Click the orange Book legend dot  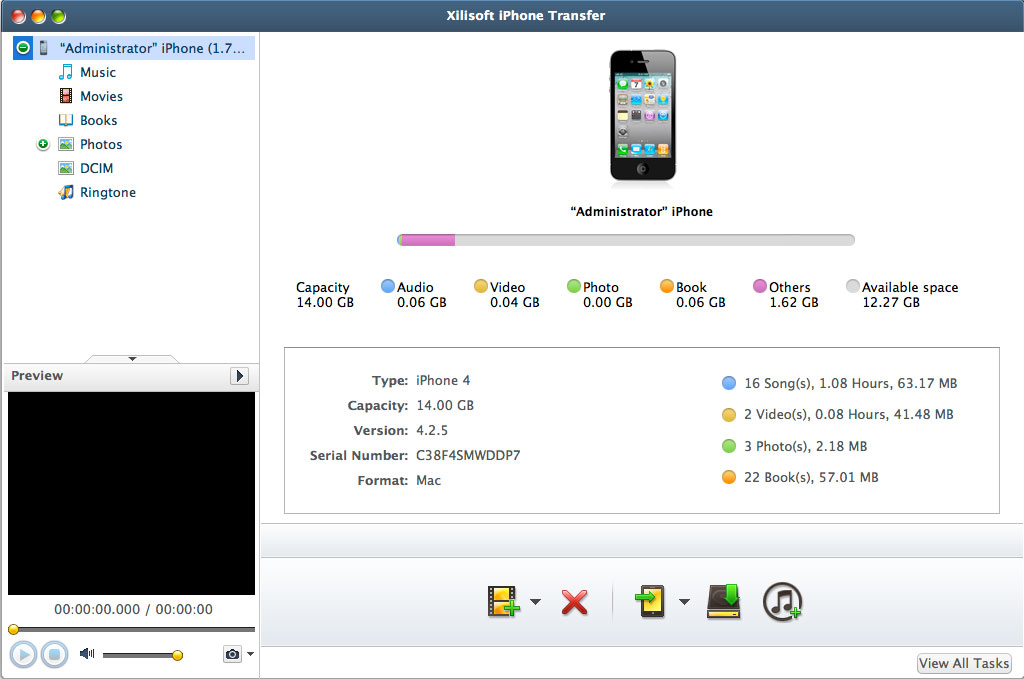(667, 286)
